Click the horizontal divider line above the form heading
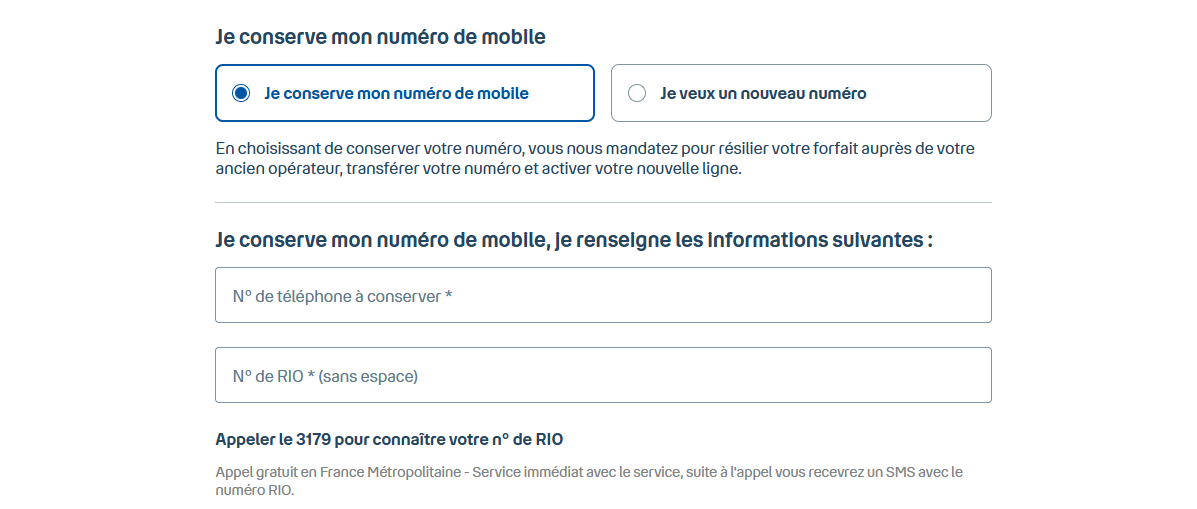The height and width of the screenshot is (509, 1197). tap(603, 202)
